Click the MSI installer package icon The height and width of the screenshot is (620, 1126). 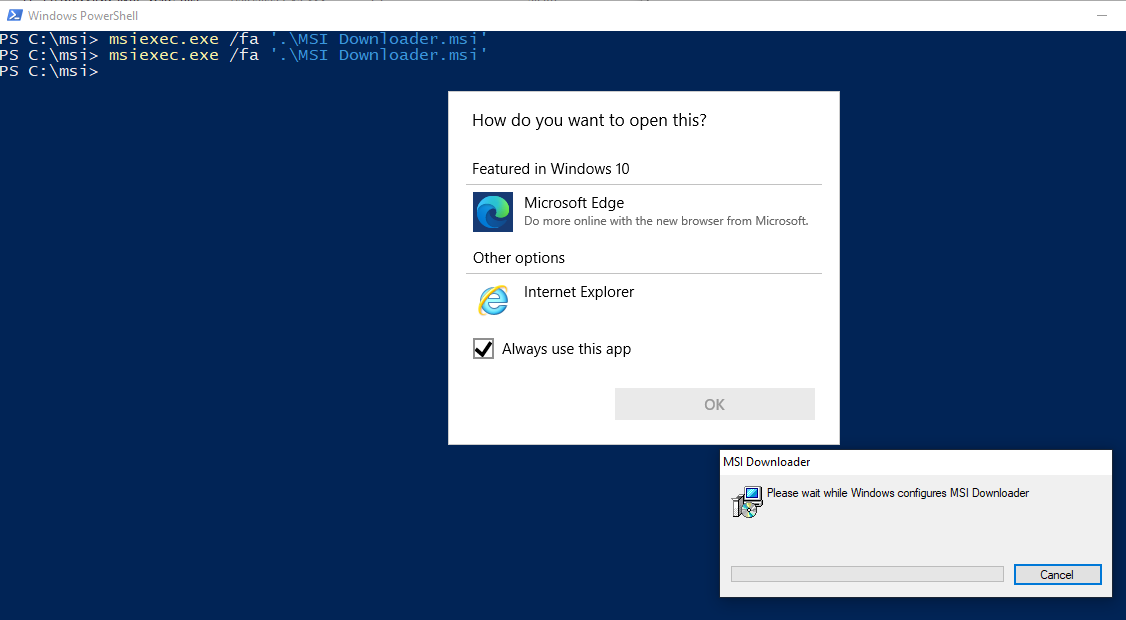tap(747, 503)
